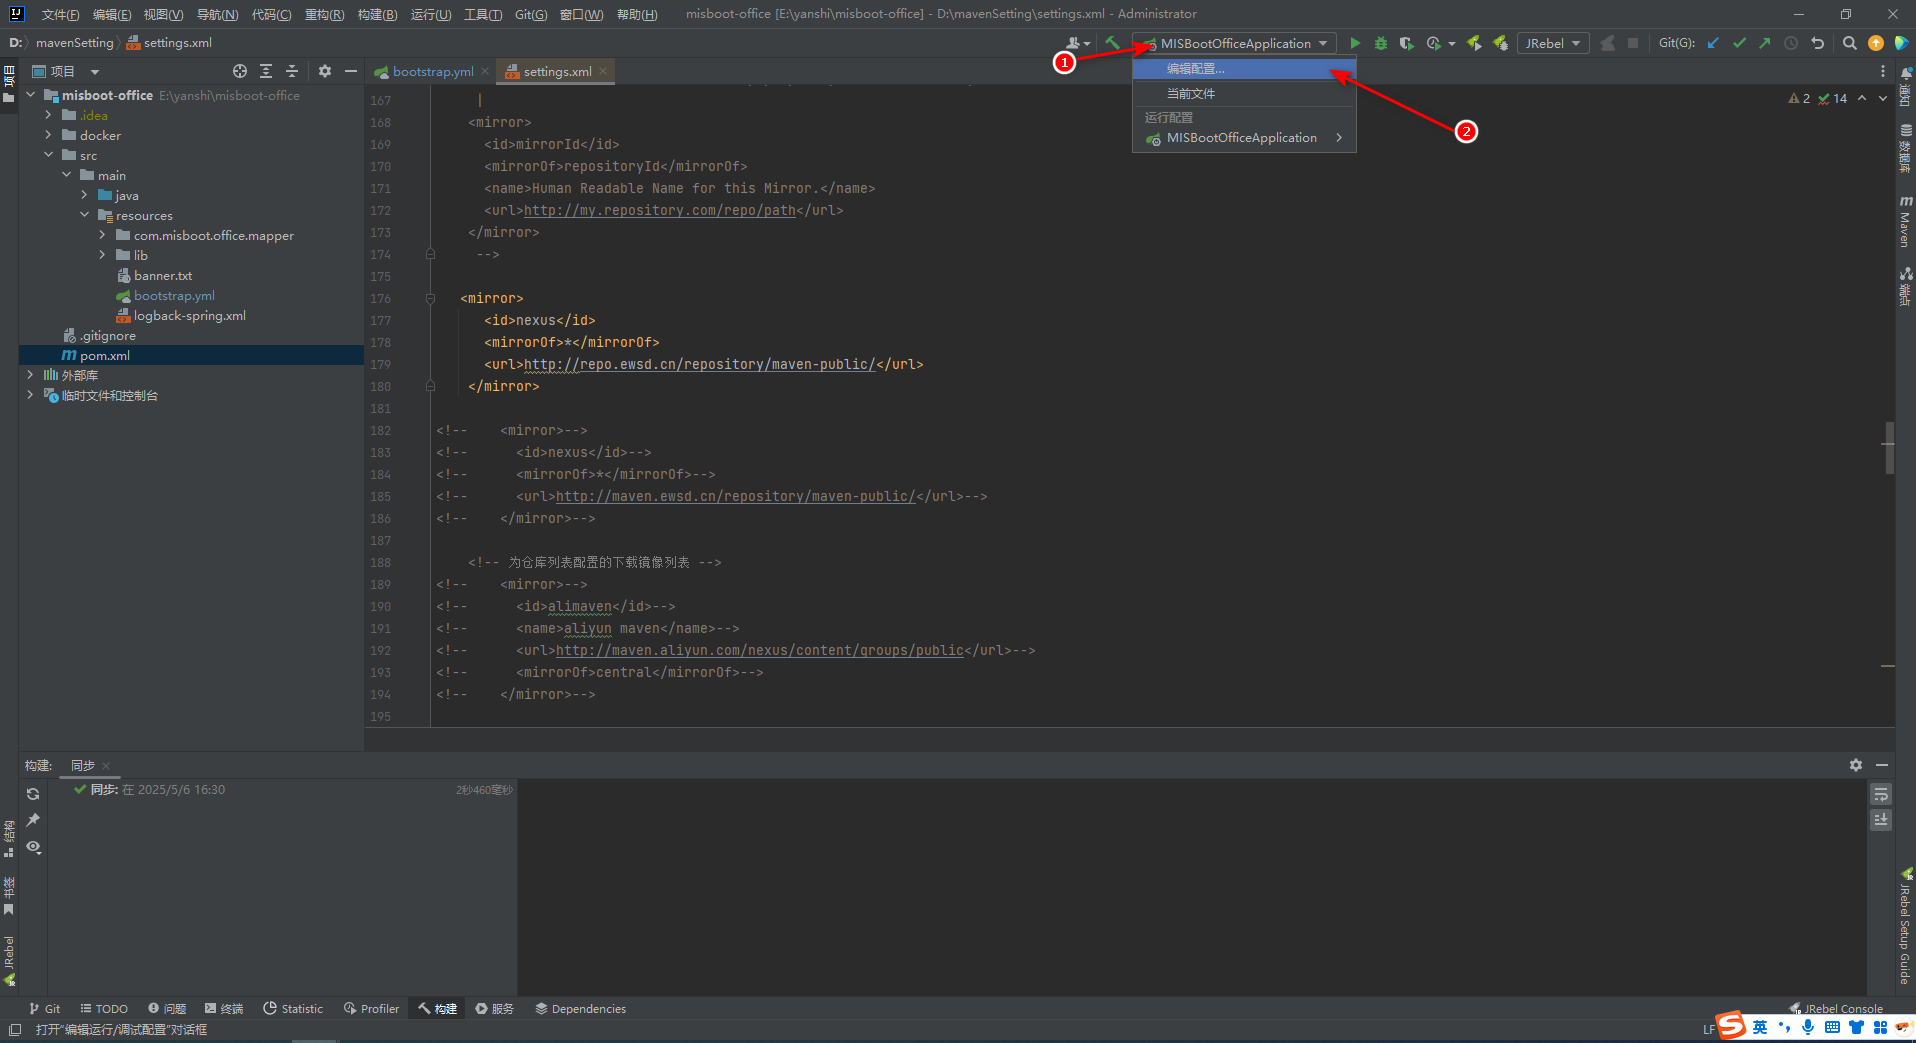Open the Git tool window
The image size is (1916, 1043).
(45, 1009)
